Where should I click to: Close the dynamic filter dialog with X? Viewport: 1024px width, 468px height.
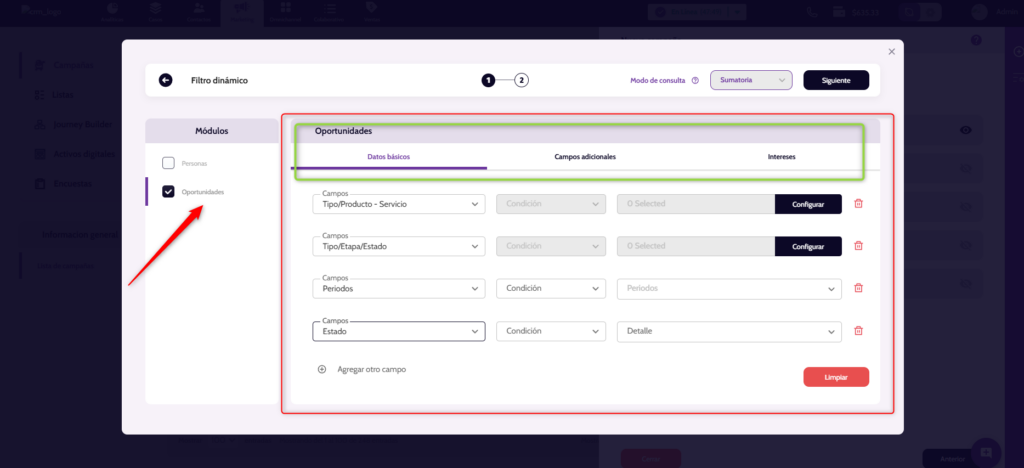(891, 51)
